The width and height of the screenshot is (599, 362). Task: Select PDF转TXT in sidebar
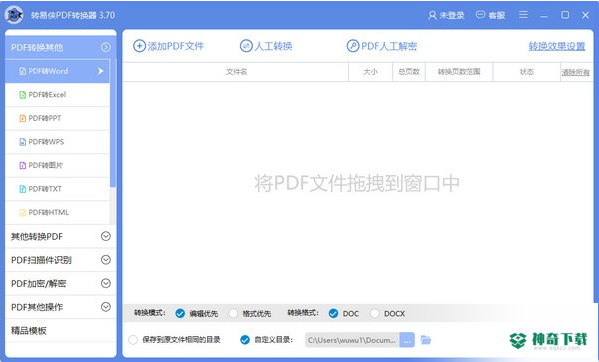click(57, 189)
